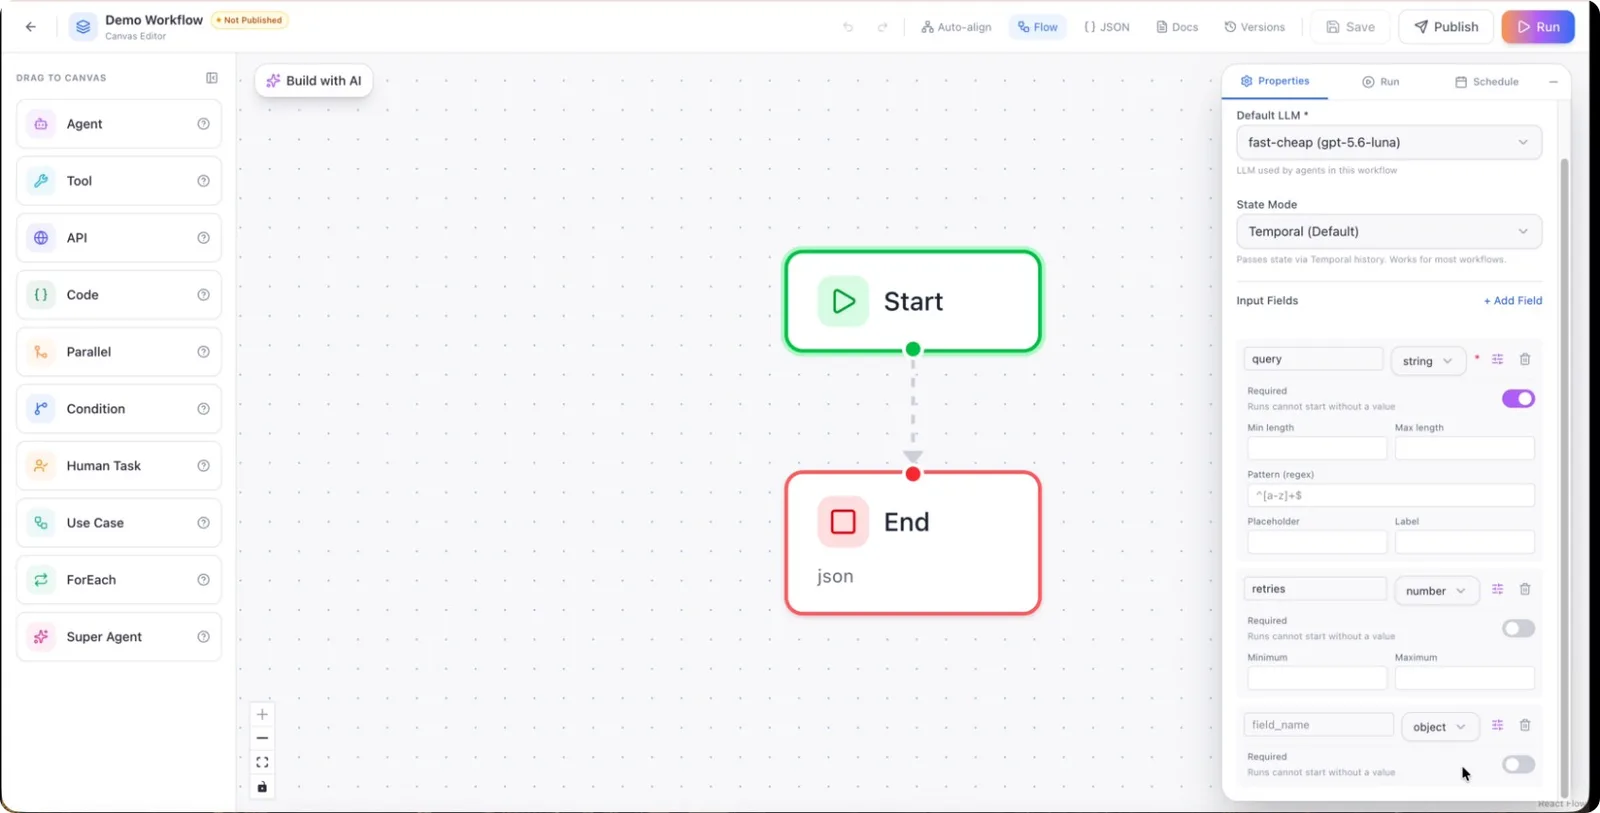This screenshot has width=1600, height=813.
Task: Switch to the JSON view
Action: (x=1107, y=27)
